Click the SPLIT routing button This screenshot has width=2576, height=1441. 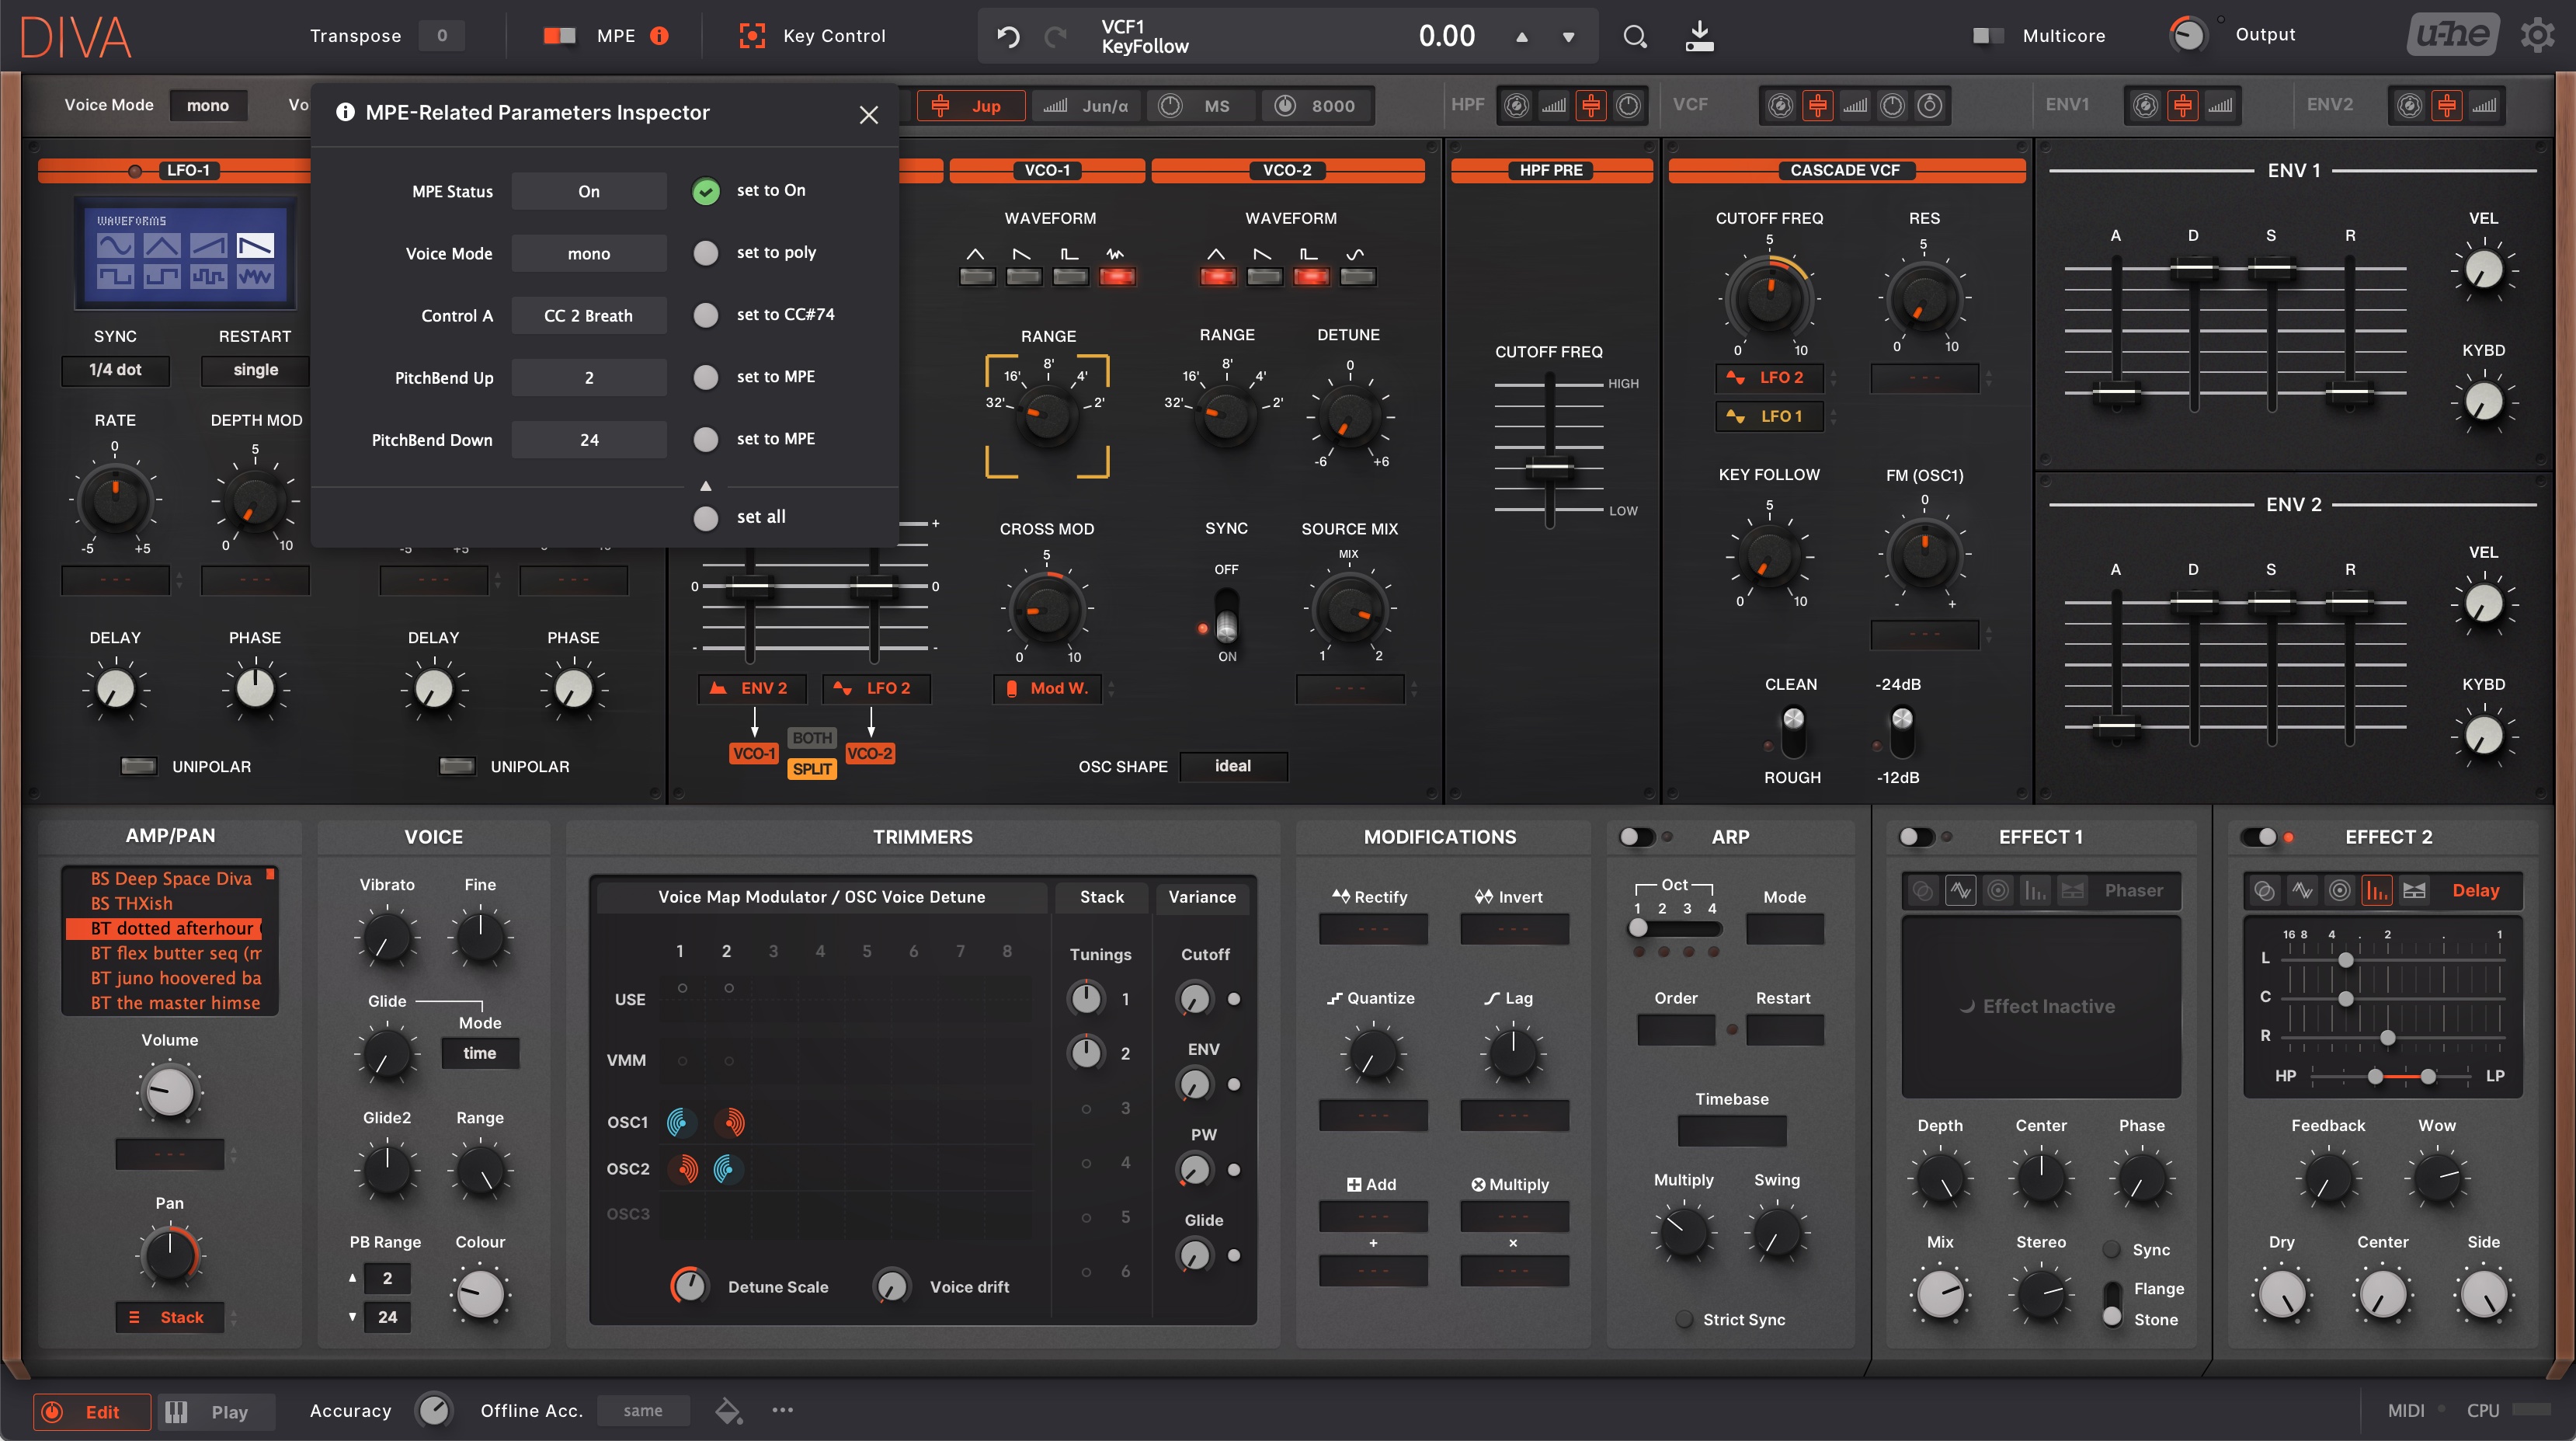click(x=812, y=769)
